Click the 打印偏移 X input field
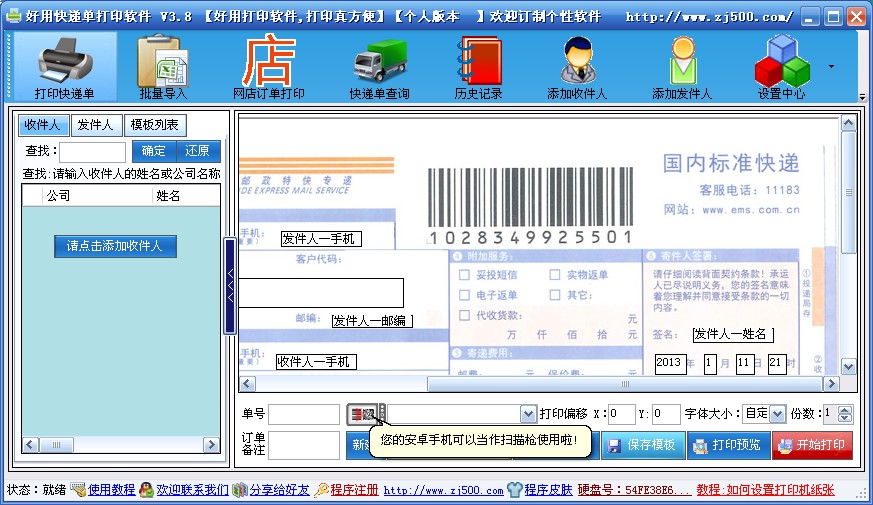Image resolution: width=873 pixels, height=505 pixels. [x=621, y=414]
